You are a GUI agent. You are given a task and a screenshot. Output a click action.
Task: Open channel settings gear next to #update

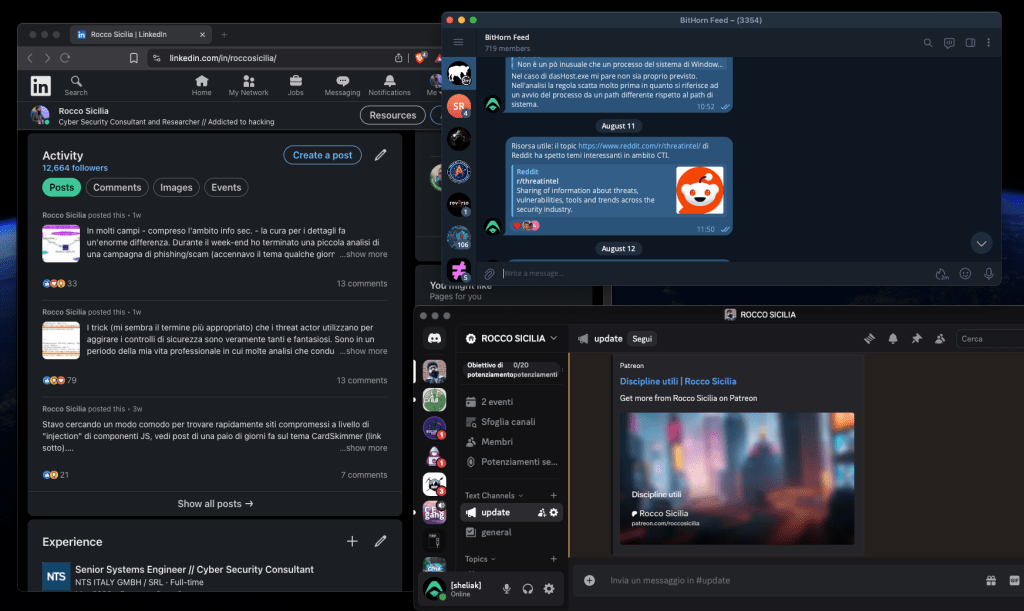point(553,512)
